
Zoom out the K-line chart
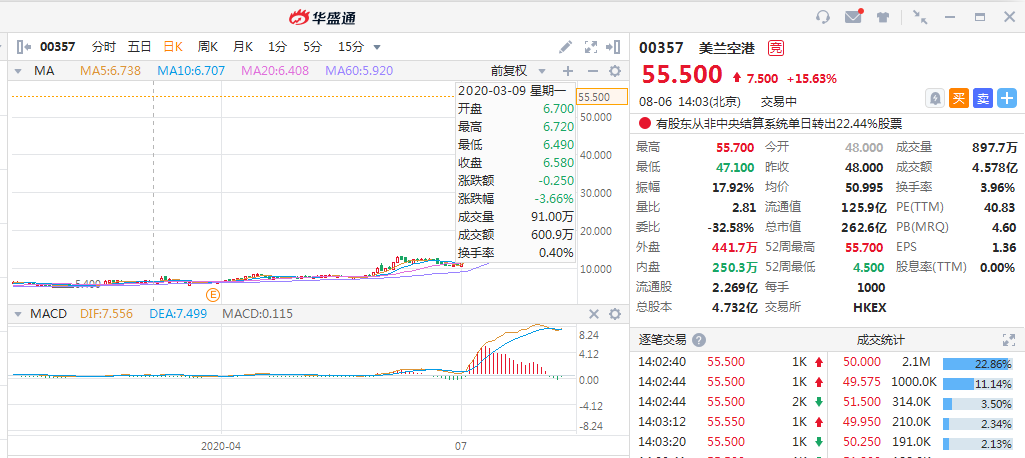point(592,71)
